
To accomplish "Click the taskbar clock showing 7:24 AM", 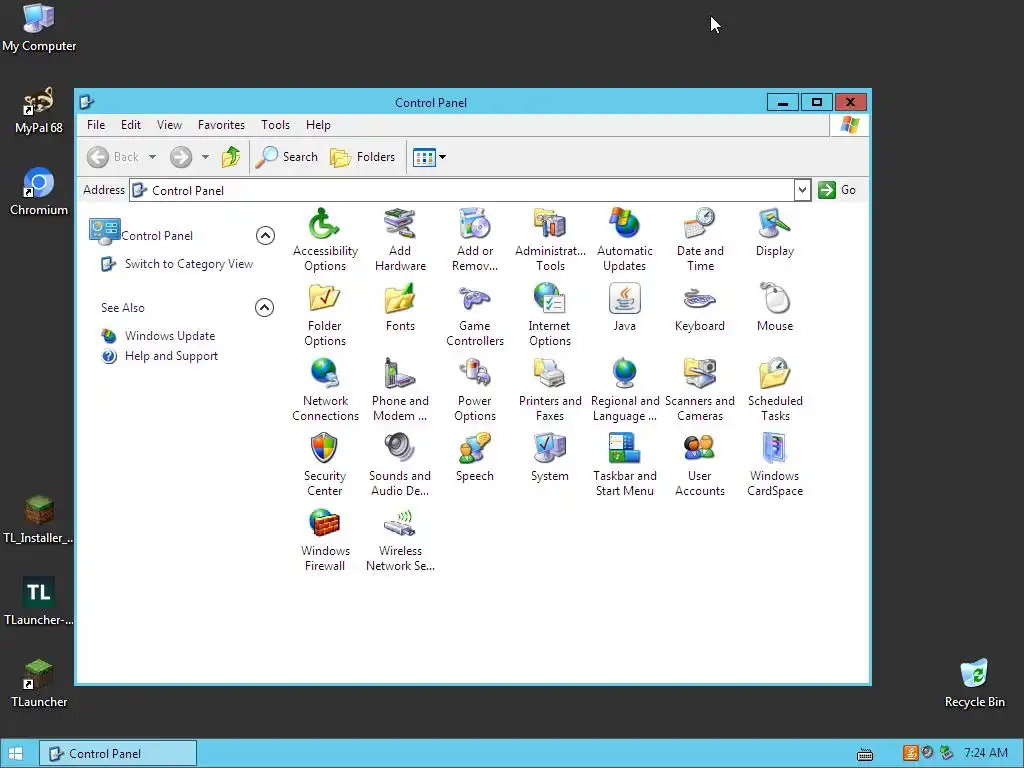I will (x=985, y=753).
